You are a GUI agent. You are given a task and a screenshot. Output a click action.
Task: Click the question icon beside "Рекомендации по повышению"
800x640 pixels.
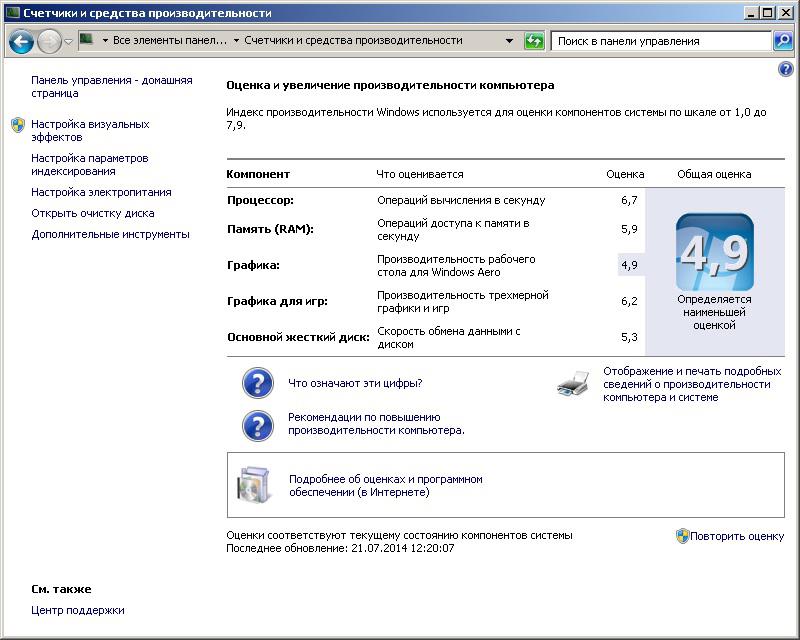coord(258,425)
